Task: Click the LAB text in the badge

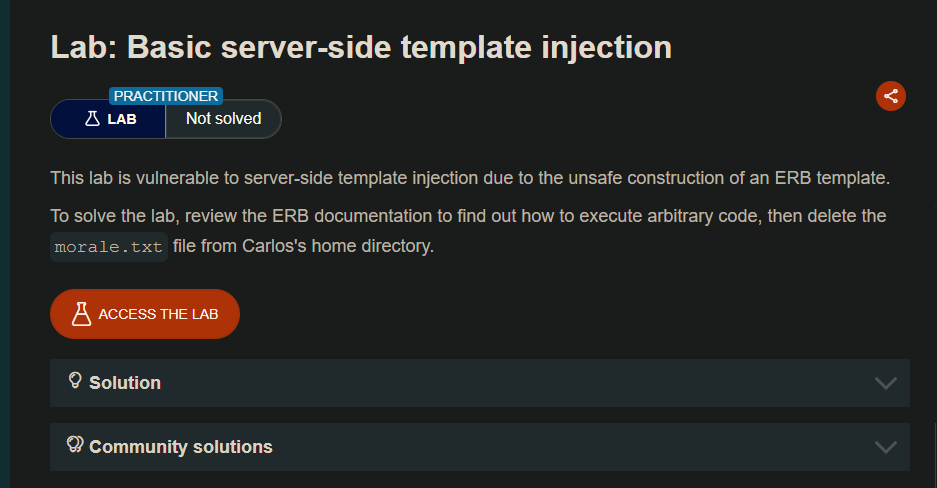Action: pos(122,119)
